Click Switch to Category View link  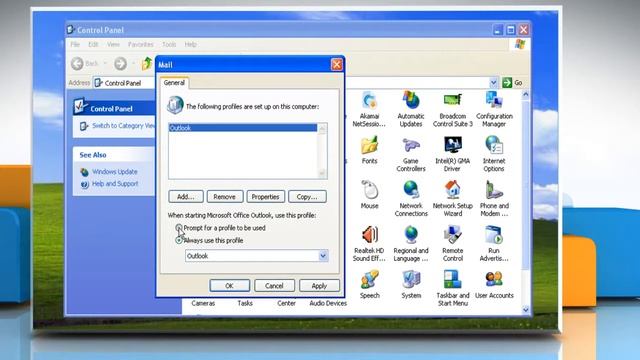[123, 126]
